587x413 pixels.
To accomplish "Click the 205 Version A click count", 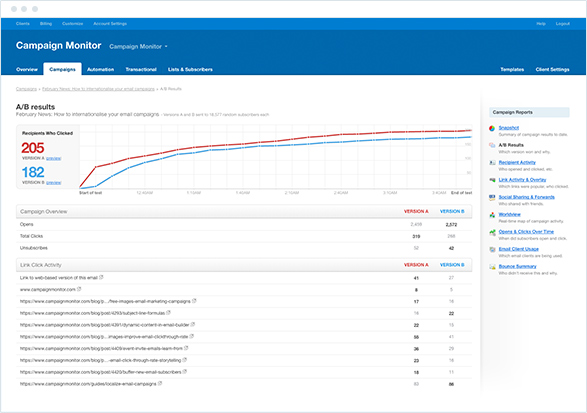I will [x=33, y=148].
